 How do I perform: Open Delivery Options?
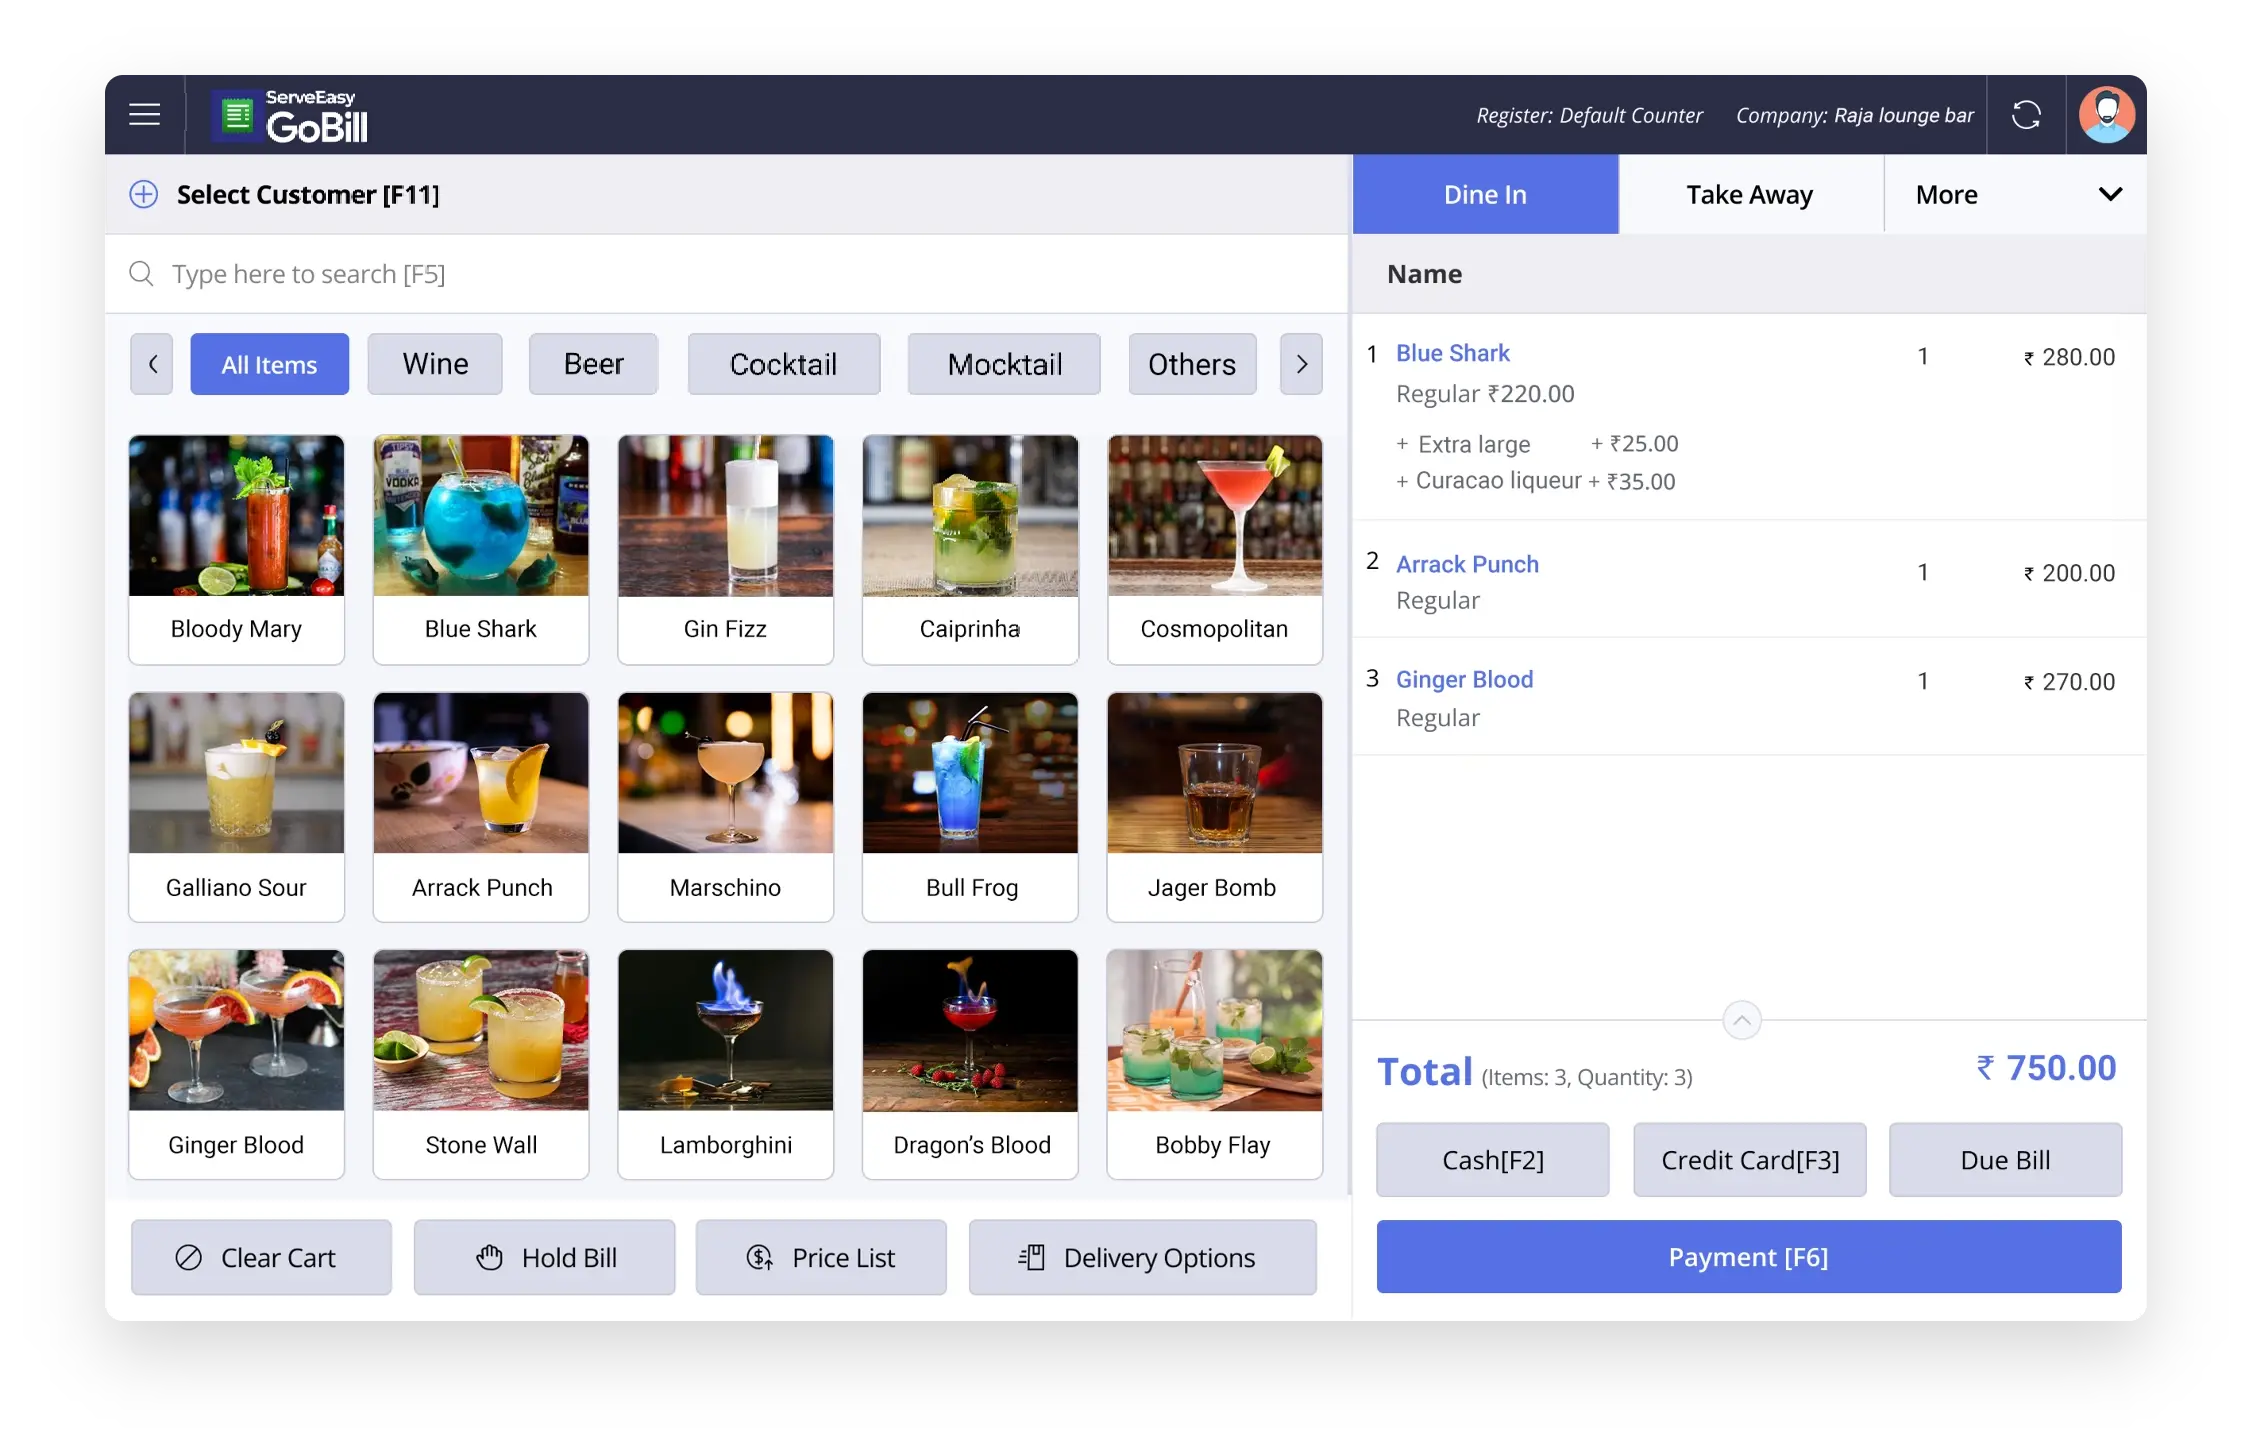coord(1142,1257)
